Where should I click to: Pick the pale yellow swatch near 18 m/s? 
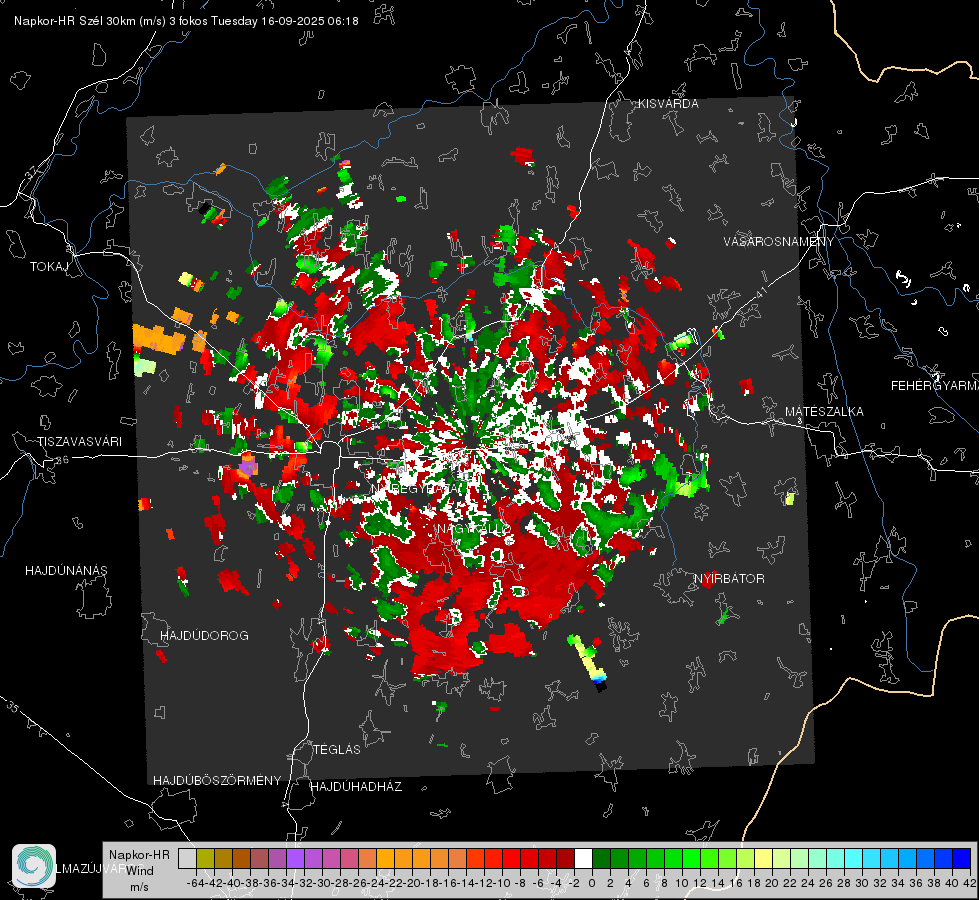pyautogui.click(x=764, y=858)
